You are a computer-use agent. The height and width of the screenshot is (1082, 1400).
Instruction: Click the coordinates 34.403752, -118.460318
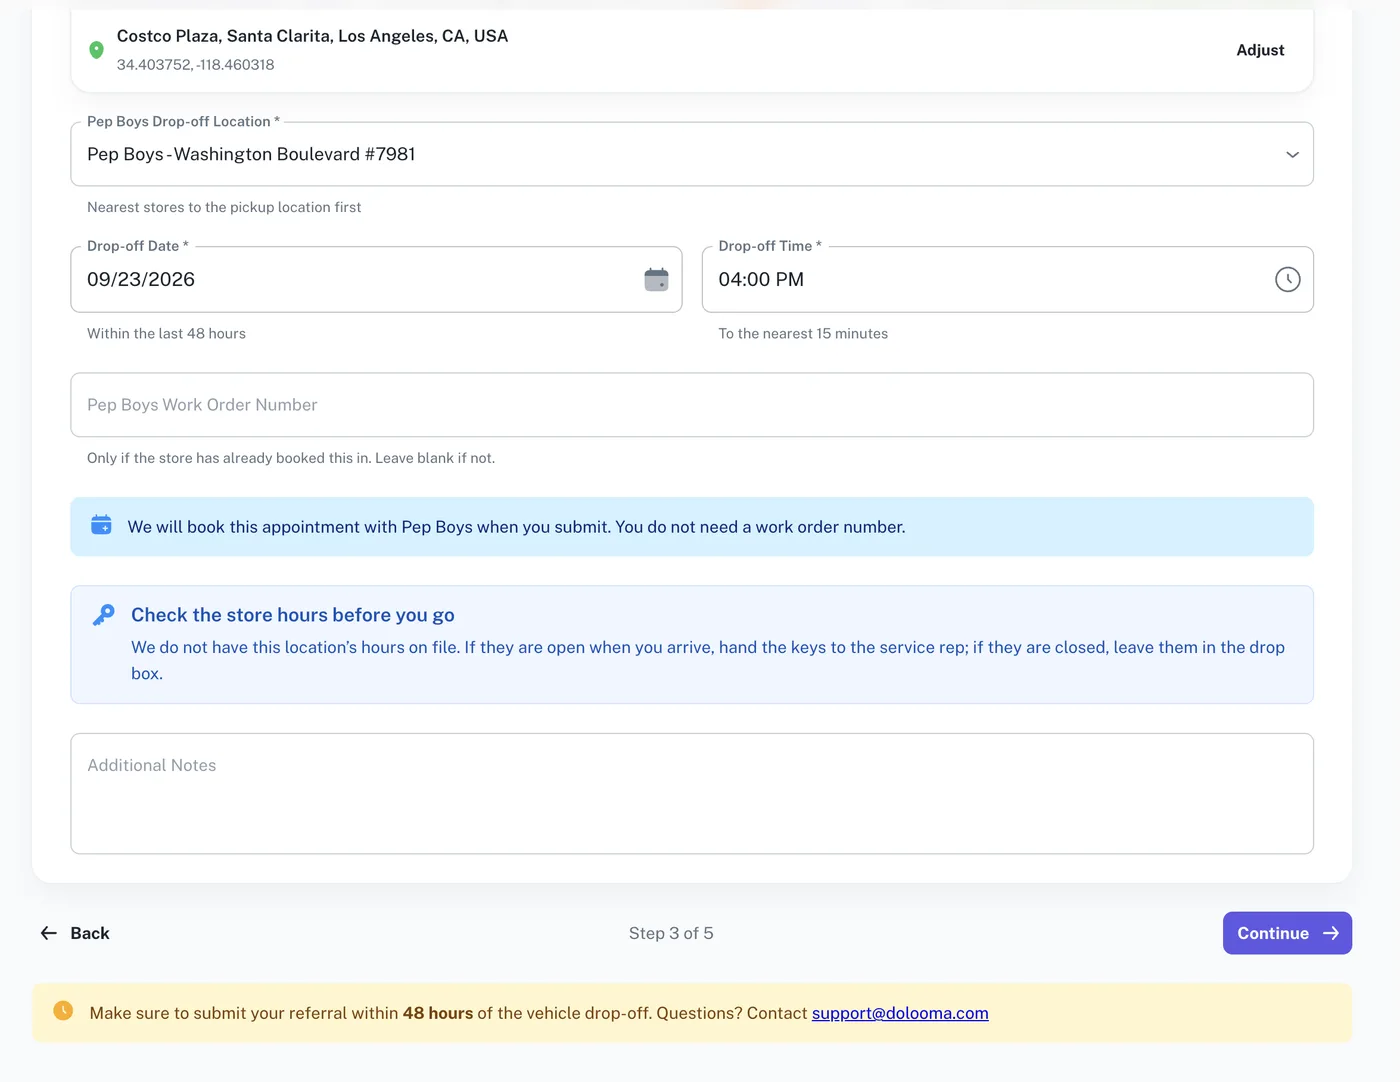[x=196, y=65]
